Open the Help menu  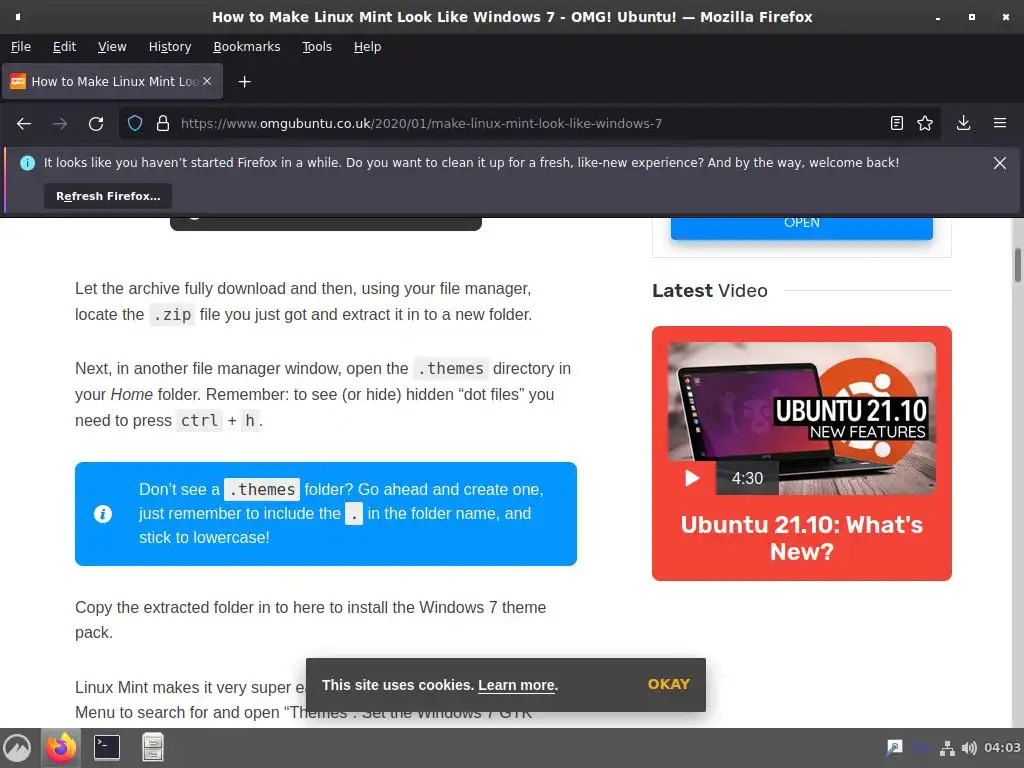367,46
